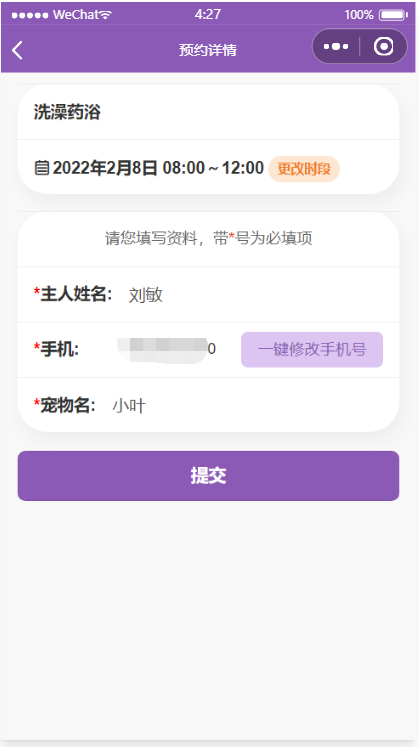This screenshot has height=747, width=419.
Task: Tap the 4:27 clock in status bar
Action: coord(208,14)
